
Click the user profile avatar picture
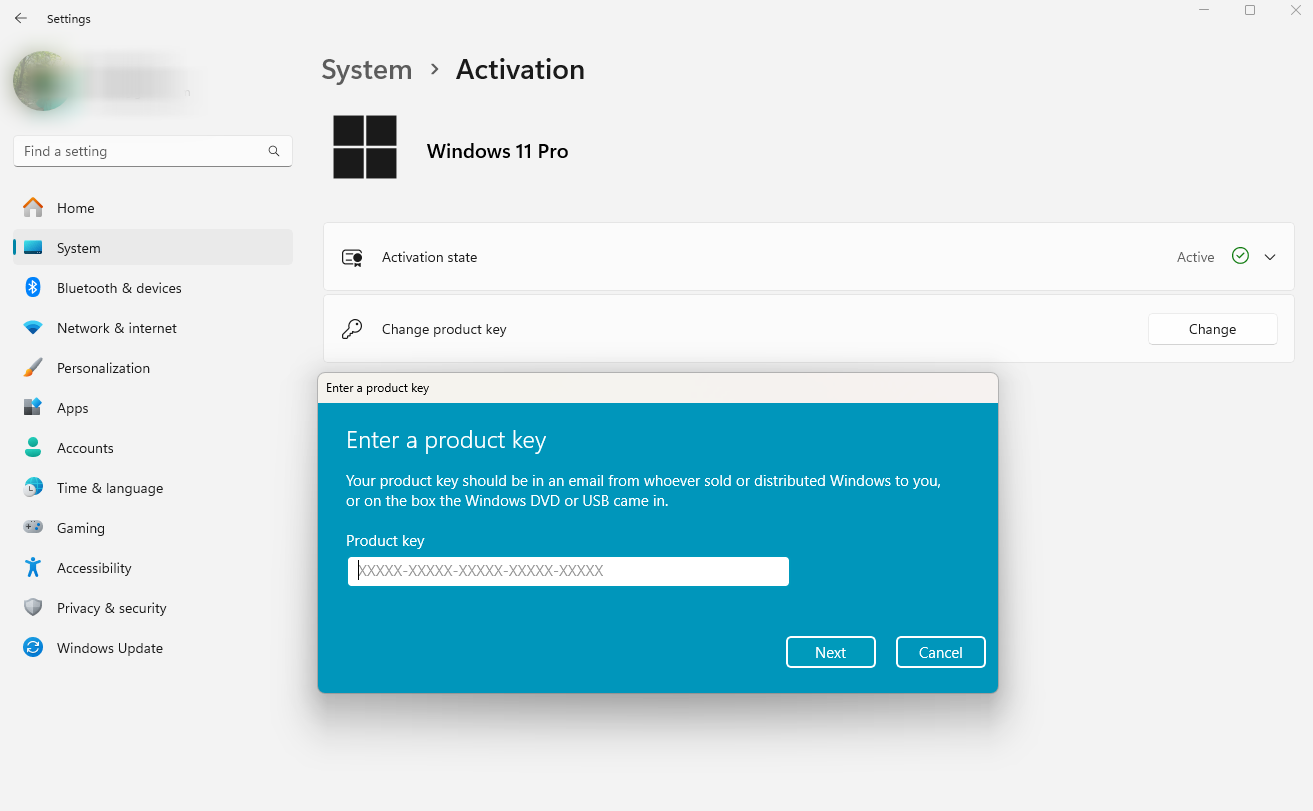(43, 81)
